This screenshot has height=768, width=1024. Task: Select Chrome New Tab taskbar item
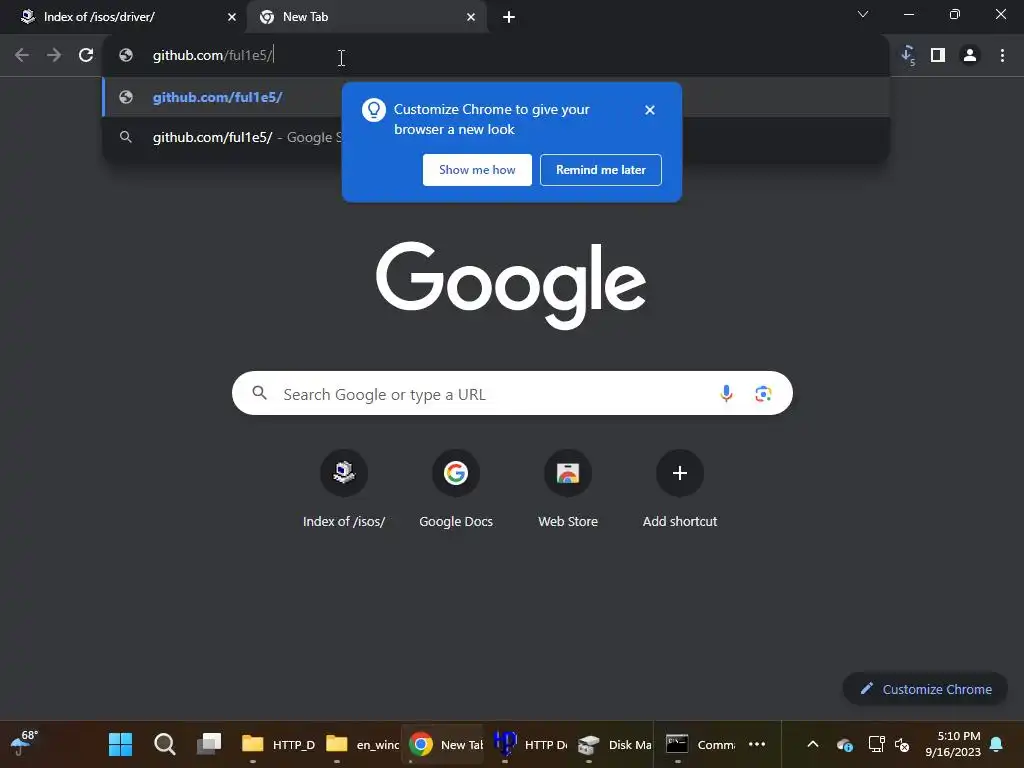(445, 744)
